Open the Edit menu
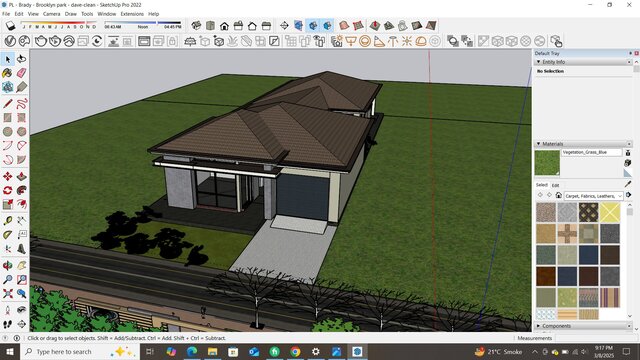This screenshot has width=640, height=360. pyautogui.click(x=19, y=14)
